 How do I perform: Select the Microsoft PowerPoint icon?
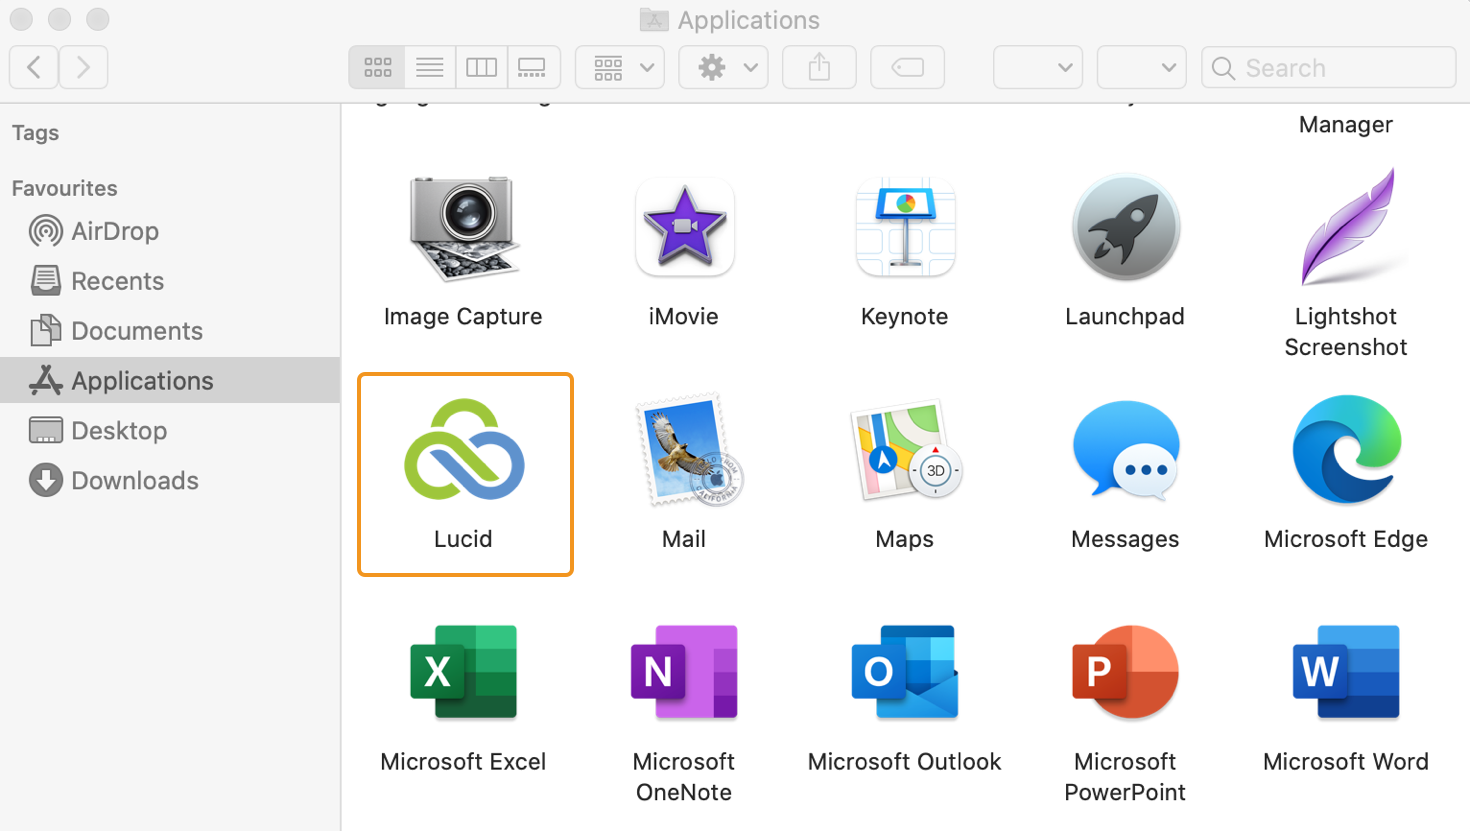click(1125, 672)
